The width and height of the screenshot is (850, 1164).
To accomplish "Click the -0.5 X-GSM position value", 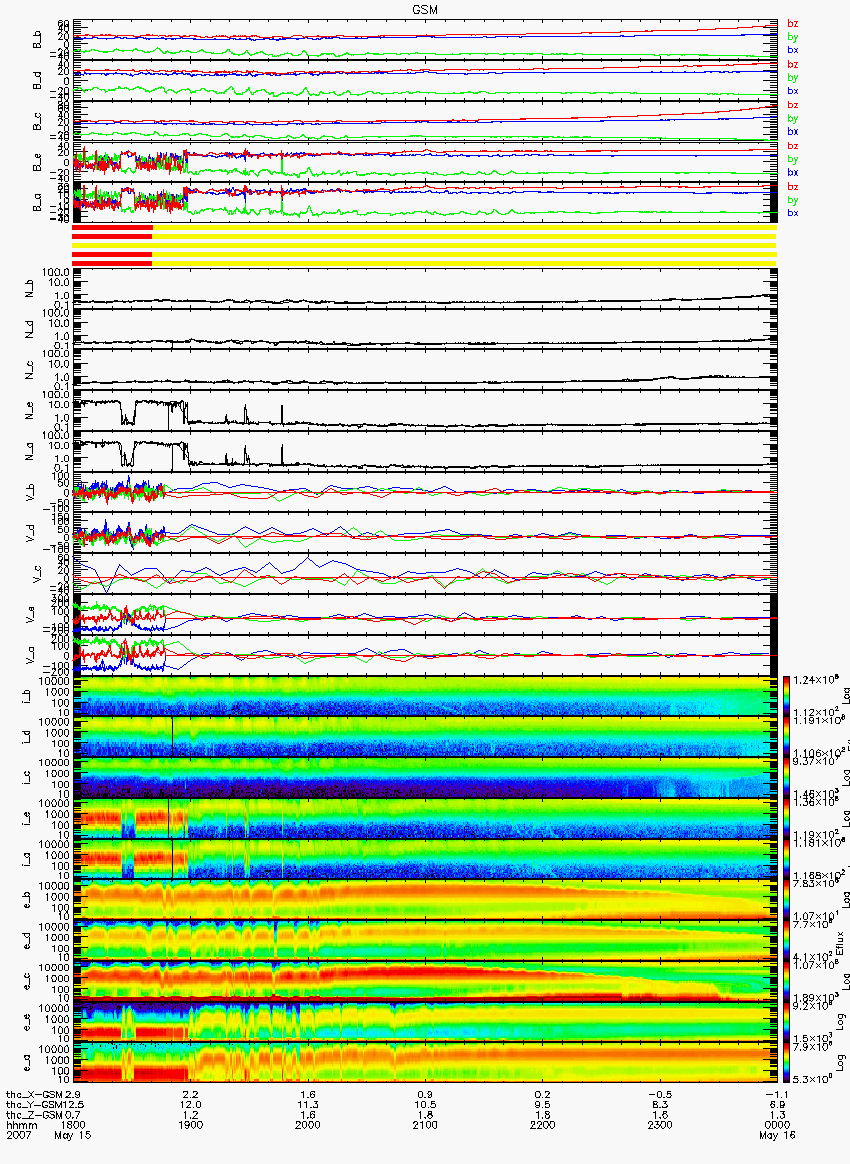I will click(x=660, y=1094).
